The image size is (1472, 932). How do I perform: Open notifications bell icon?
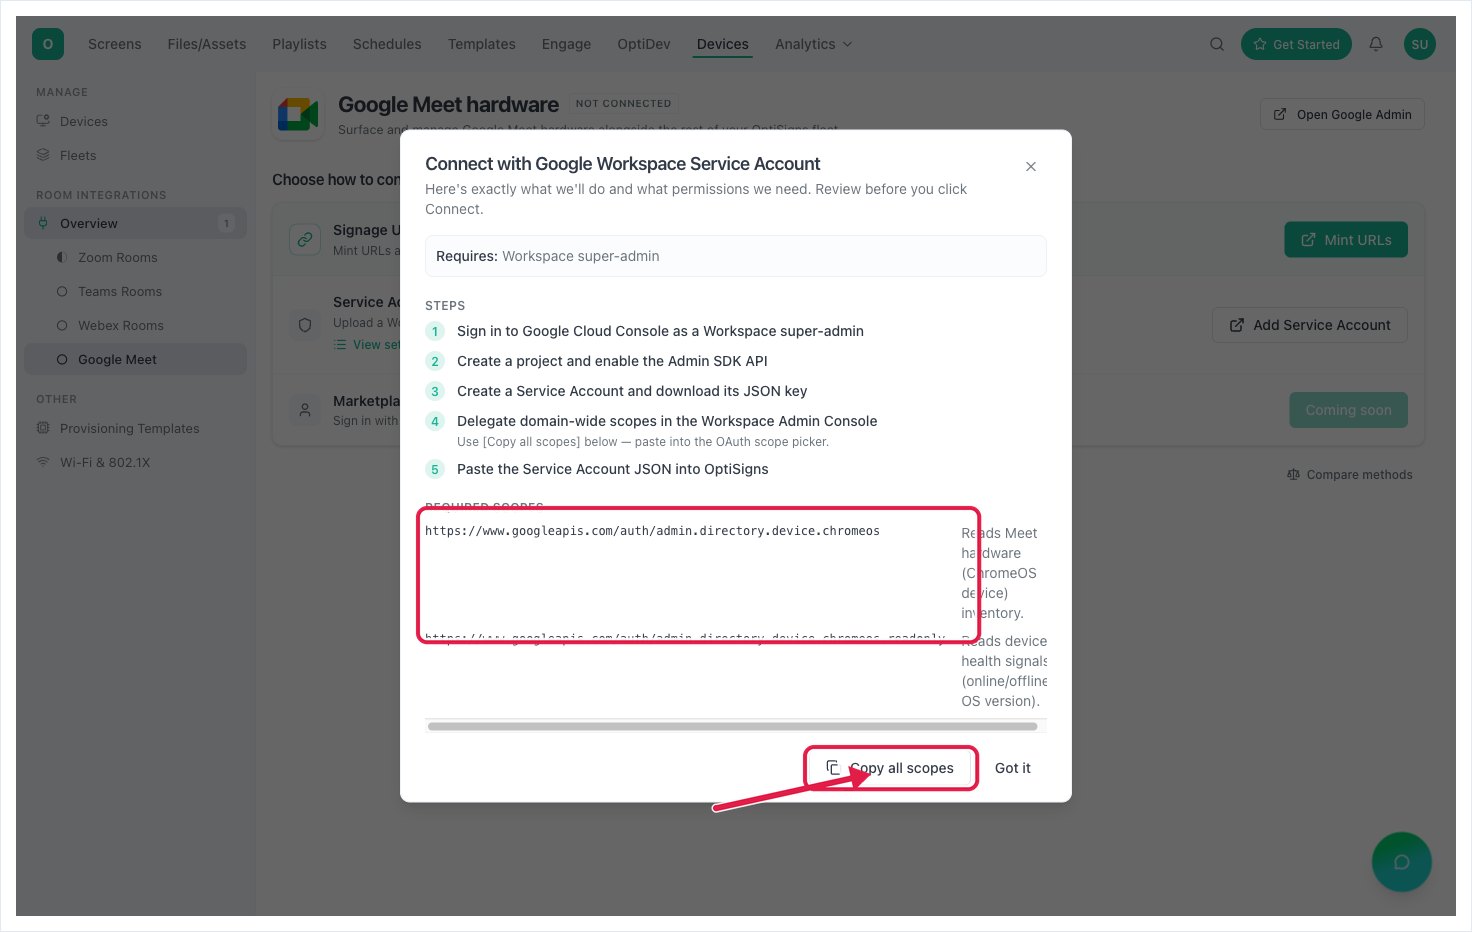[x=1376, y=44]
